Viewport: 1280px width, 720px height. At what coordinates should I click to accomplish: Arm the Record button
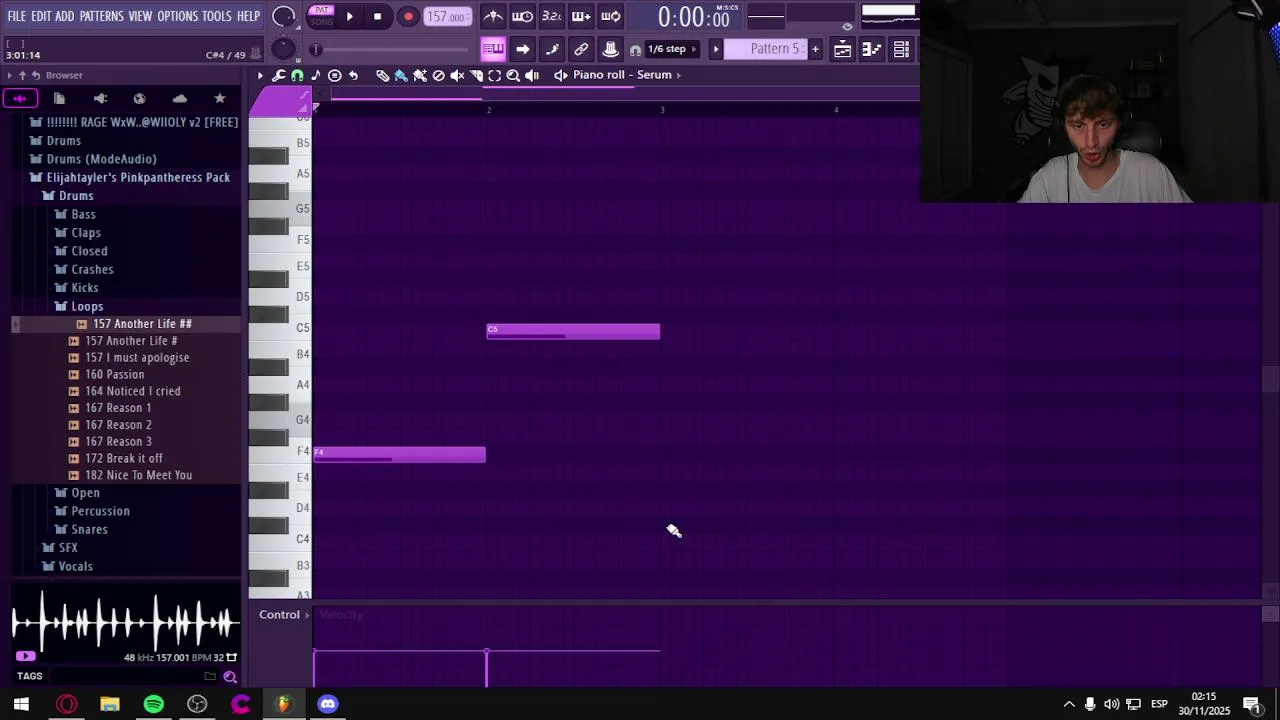point(408,16)
